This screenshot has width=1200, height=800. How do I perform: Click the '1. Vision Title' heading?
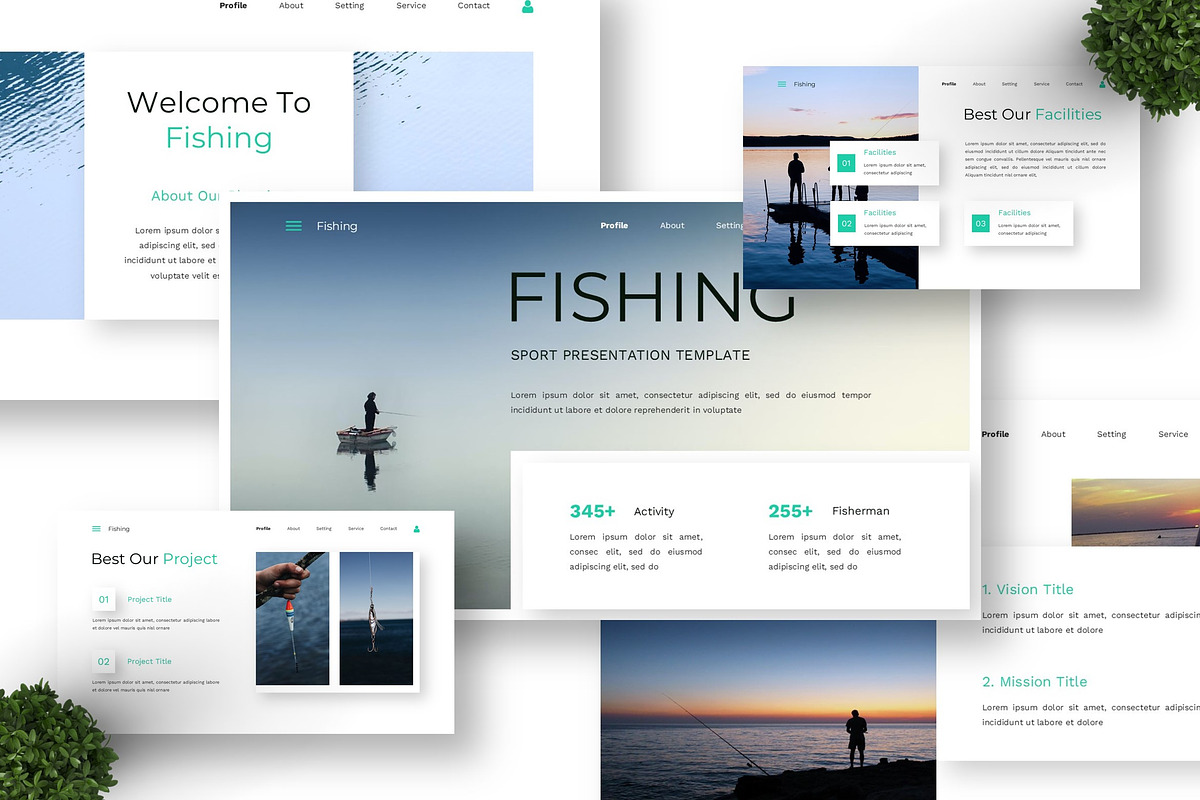1028,590
